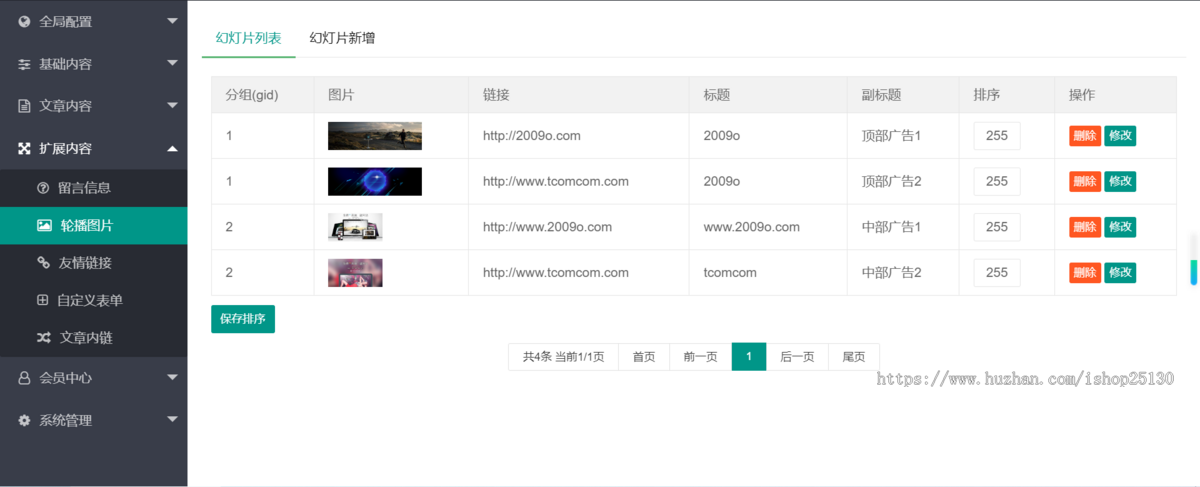Click the globe icon beside 全局配置
Viewport: 1200px width, 487px height.
point(24,21)
